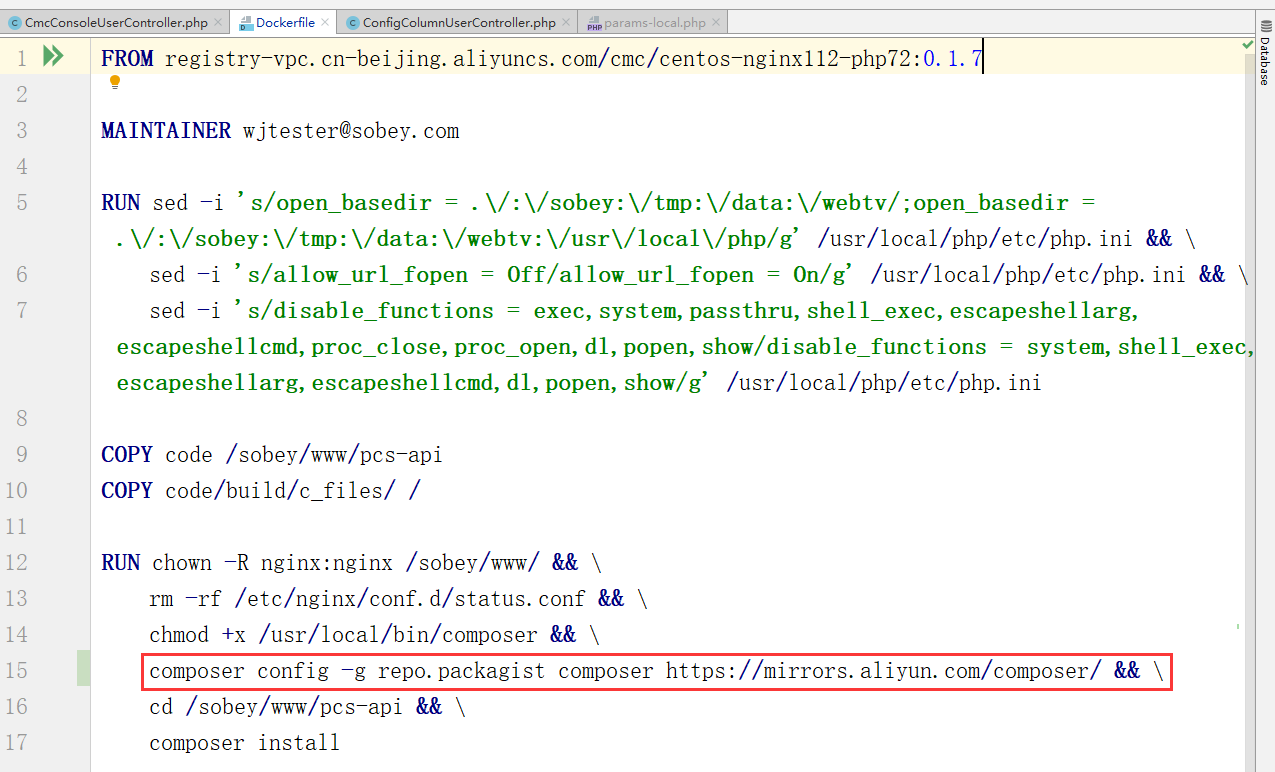Click the nginx:nginx owner text
This screenshot has height=772, width=1275.
(327, 563)
